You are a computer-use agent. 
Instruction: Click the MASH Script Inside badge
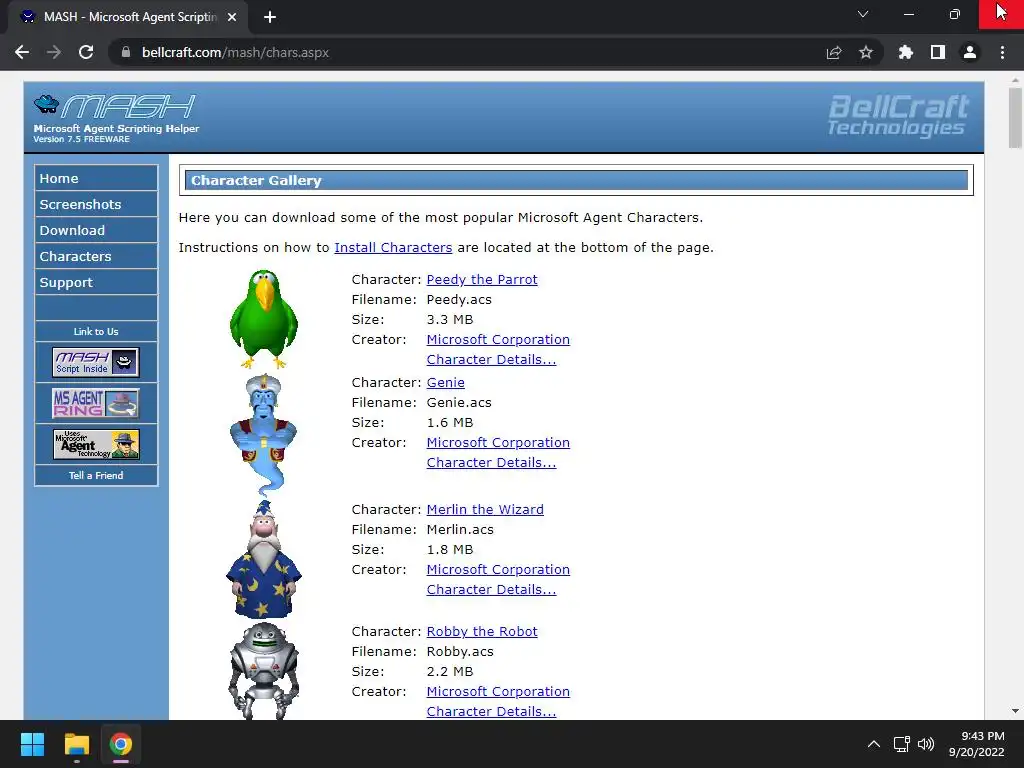(96, 362)
